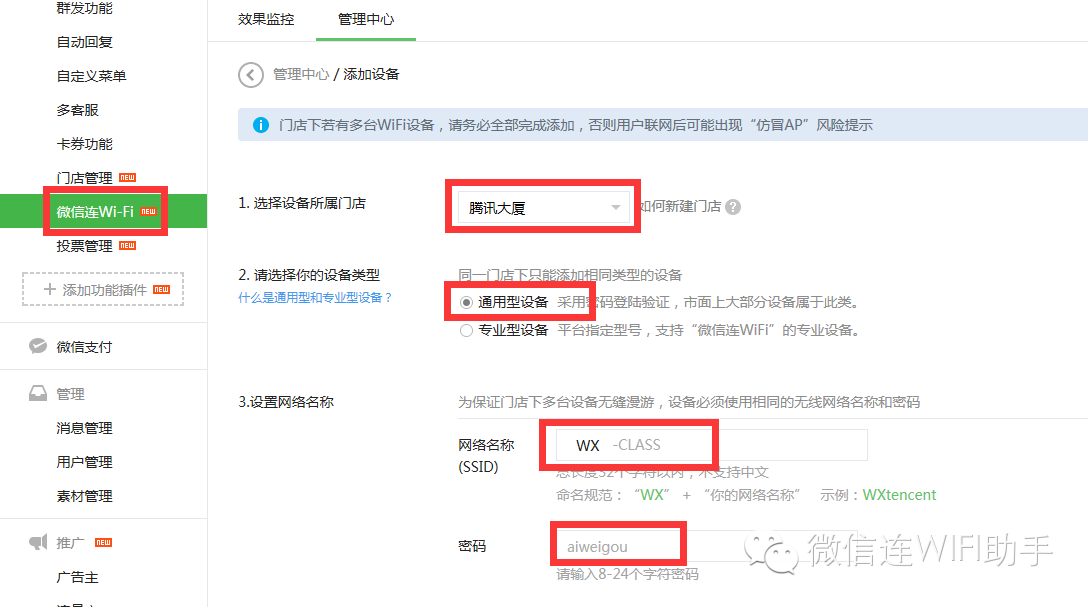Open 用户管理 in the sidebar
1088x607 pixels.
[85, 462]
